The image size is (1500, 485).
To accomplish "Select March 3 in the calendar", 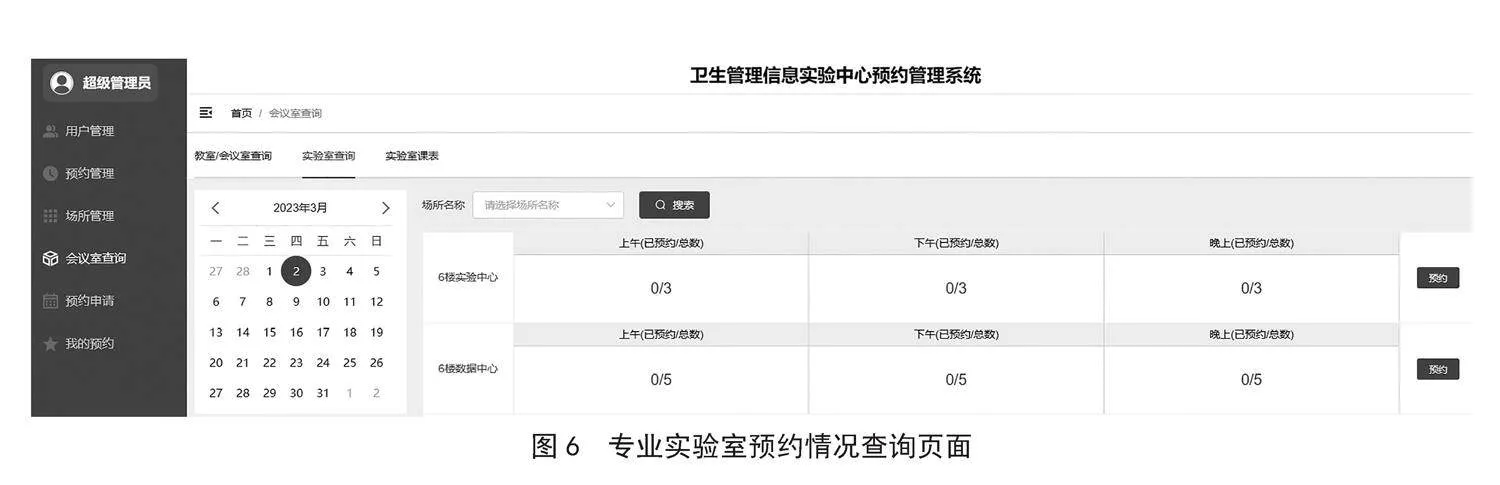I will pos(323,271).
